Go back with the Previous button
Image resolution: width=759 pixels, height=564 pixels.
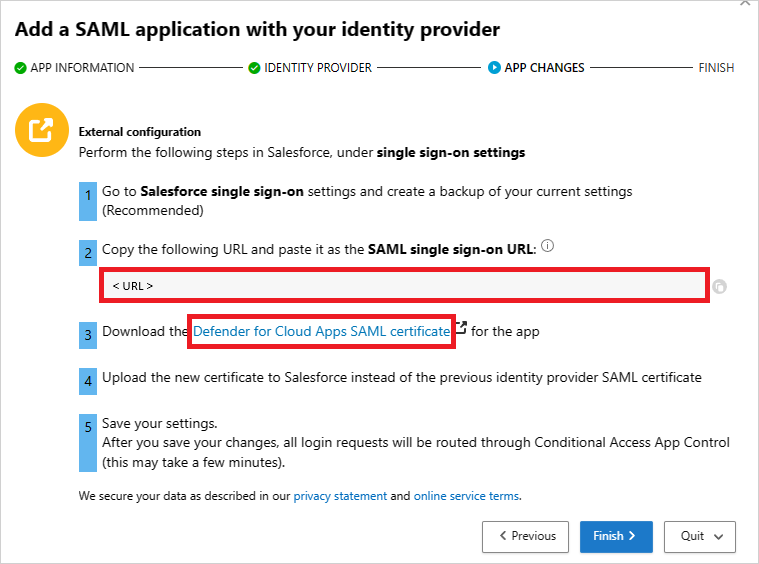click(x=526, y=536)
